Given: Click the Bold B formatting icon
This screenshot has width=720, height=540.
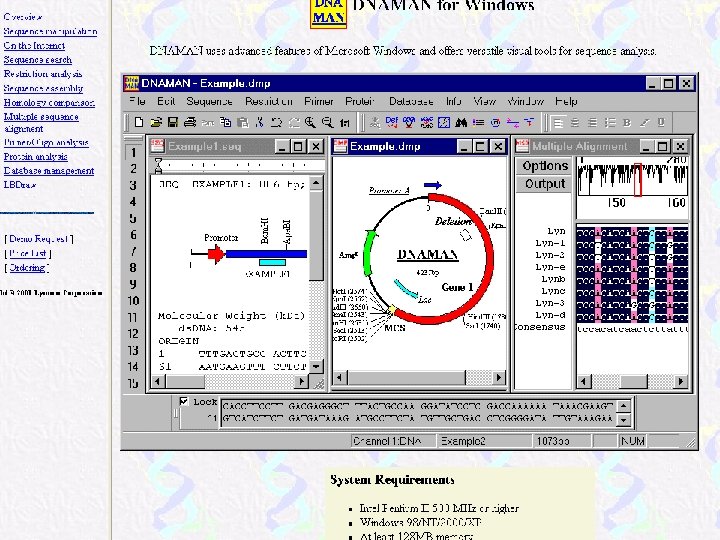Looking at the screenshot, I should 627,123.
